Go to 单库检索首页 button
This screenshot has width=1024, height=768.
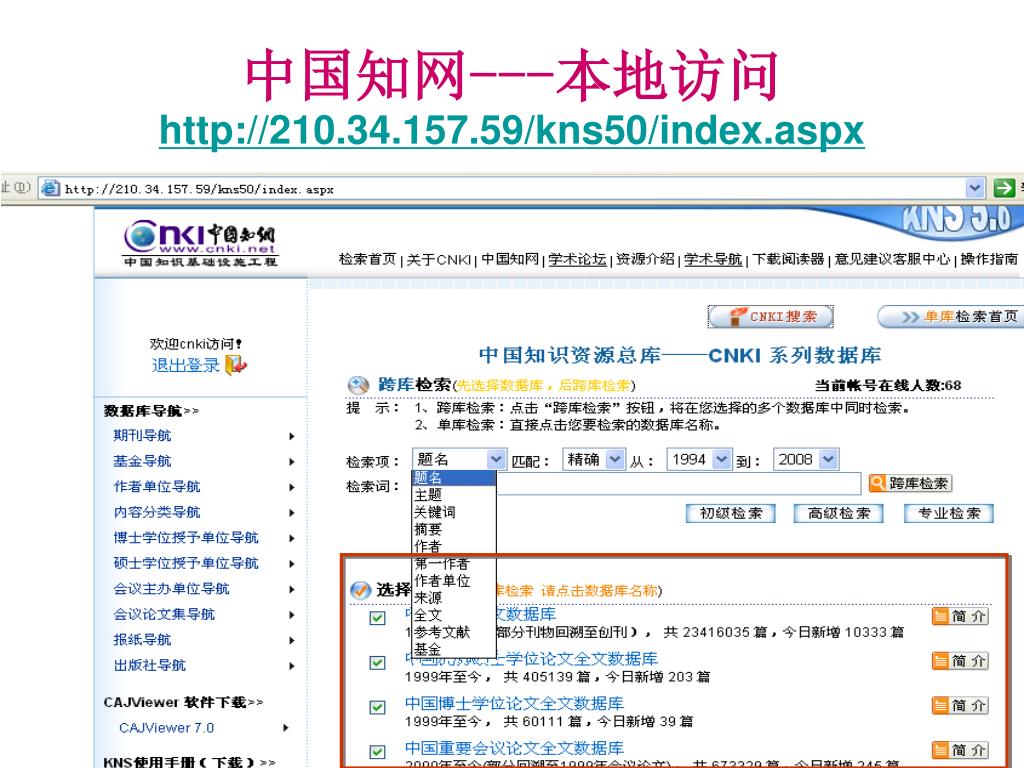950,317
